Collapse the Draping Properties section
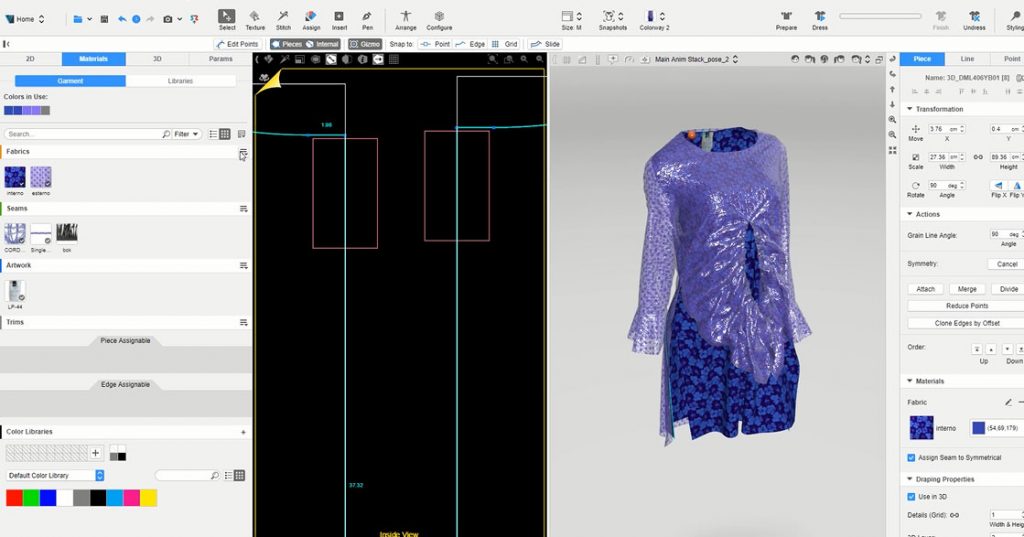Screen dimensions: 1024x537 [x=910, y=480]
